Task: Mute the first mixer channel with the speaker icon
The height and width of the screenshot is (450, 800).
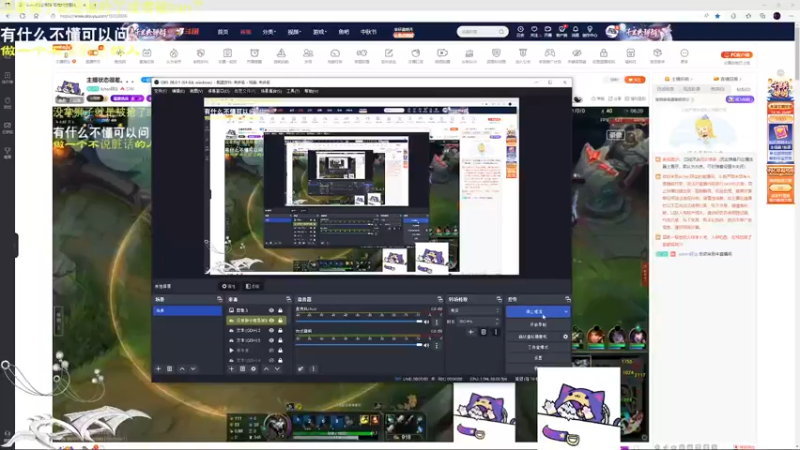Action: (427, 322)
